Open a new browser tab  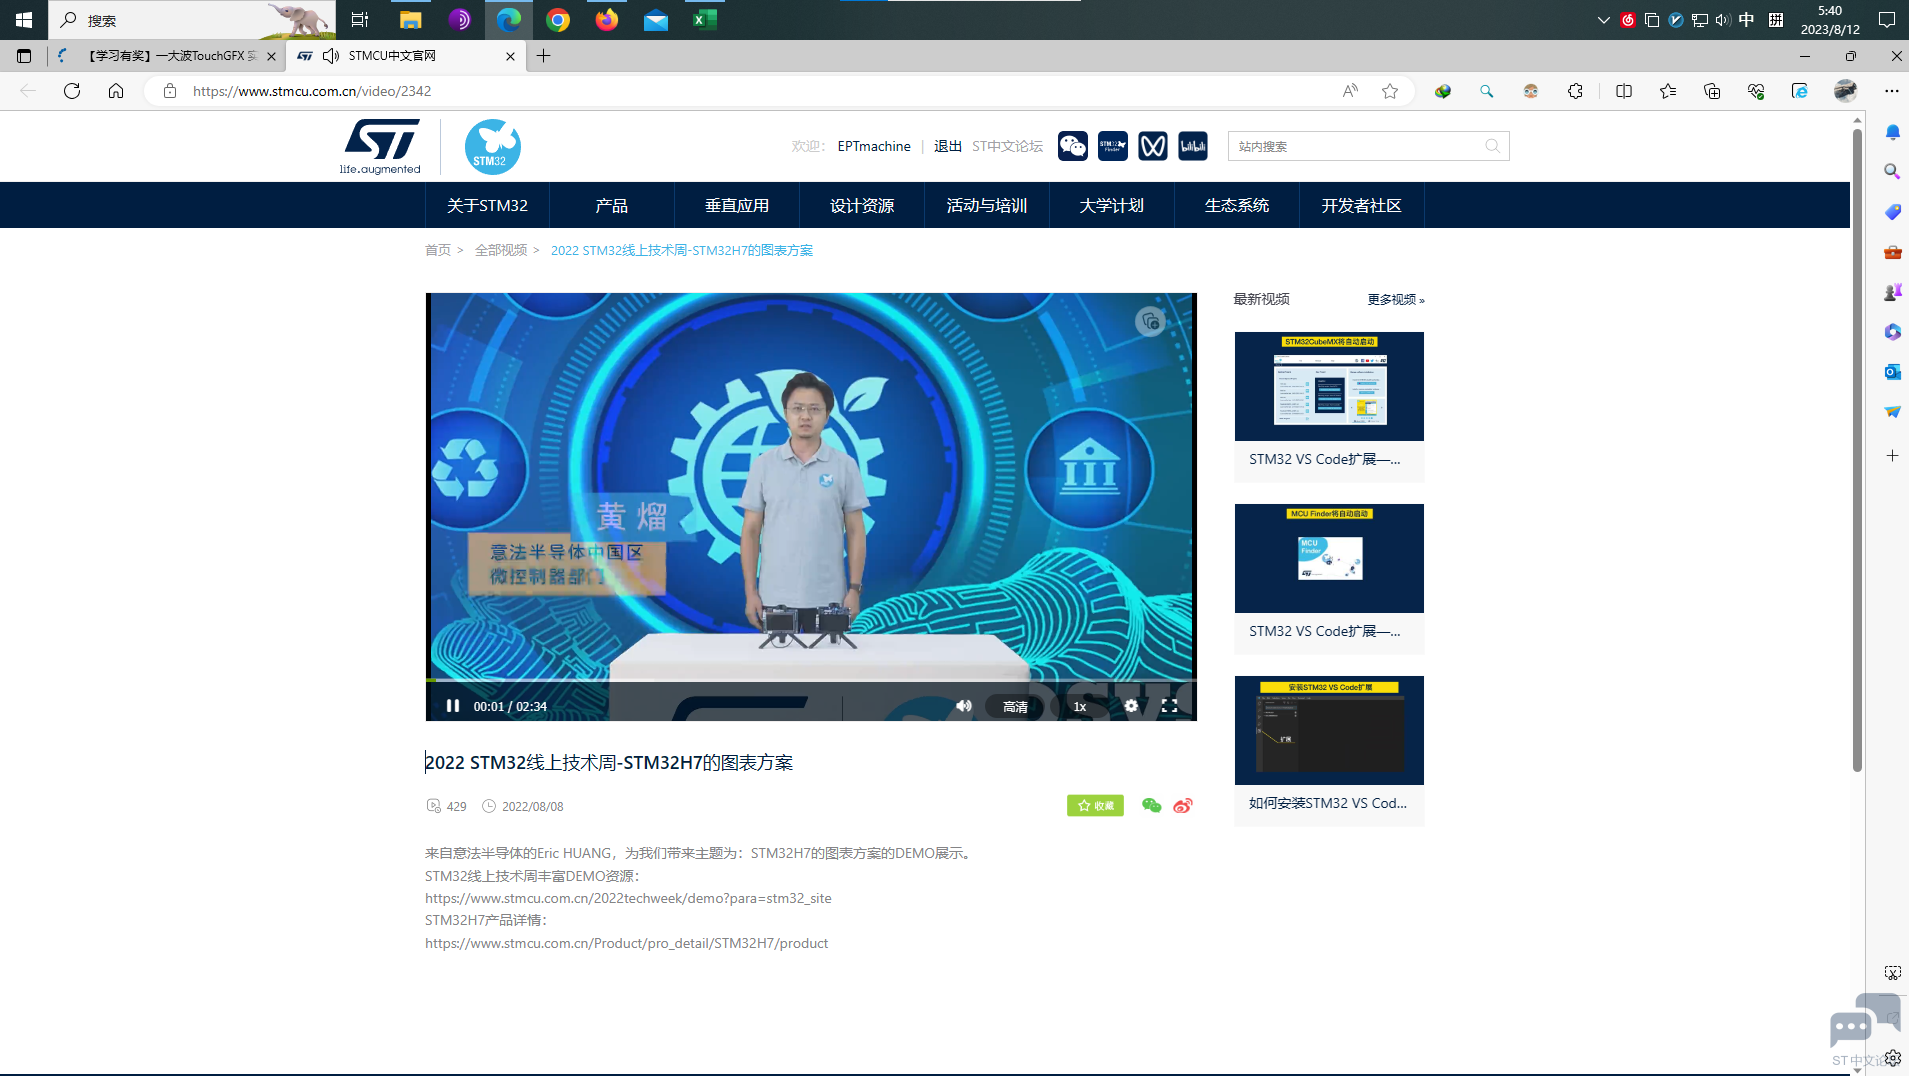pos(544,56)
